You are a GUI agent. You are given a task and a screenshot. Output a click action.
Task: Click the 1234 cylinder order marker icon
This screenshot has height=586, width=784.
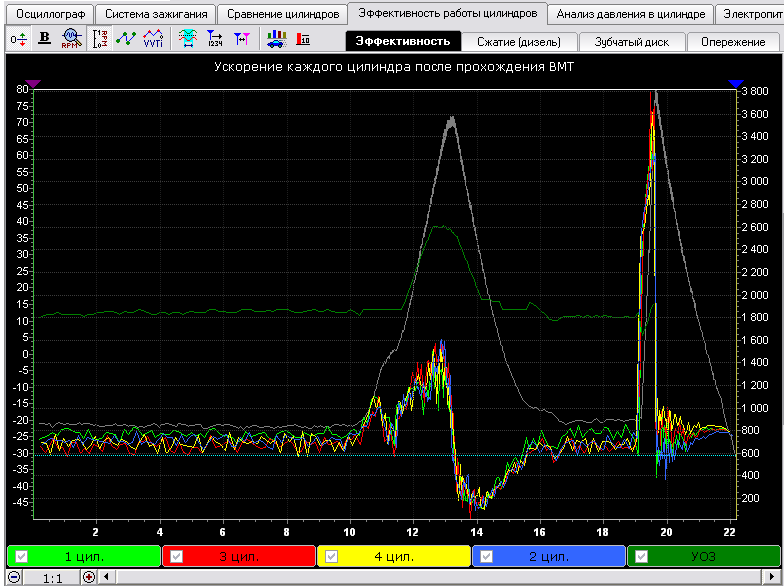point(215,38)
